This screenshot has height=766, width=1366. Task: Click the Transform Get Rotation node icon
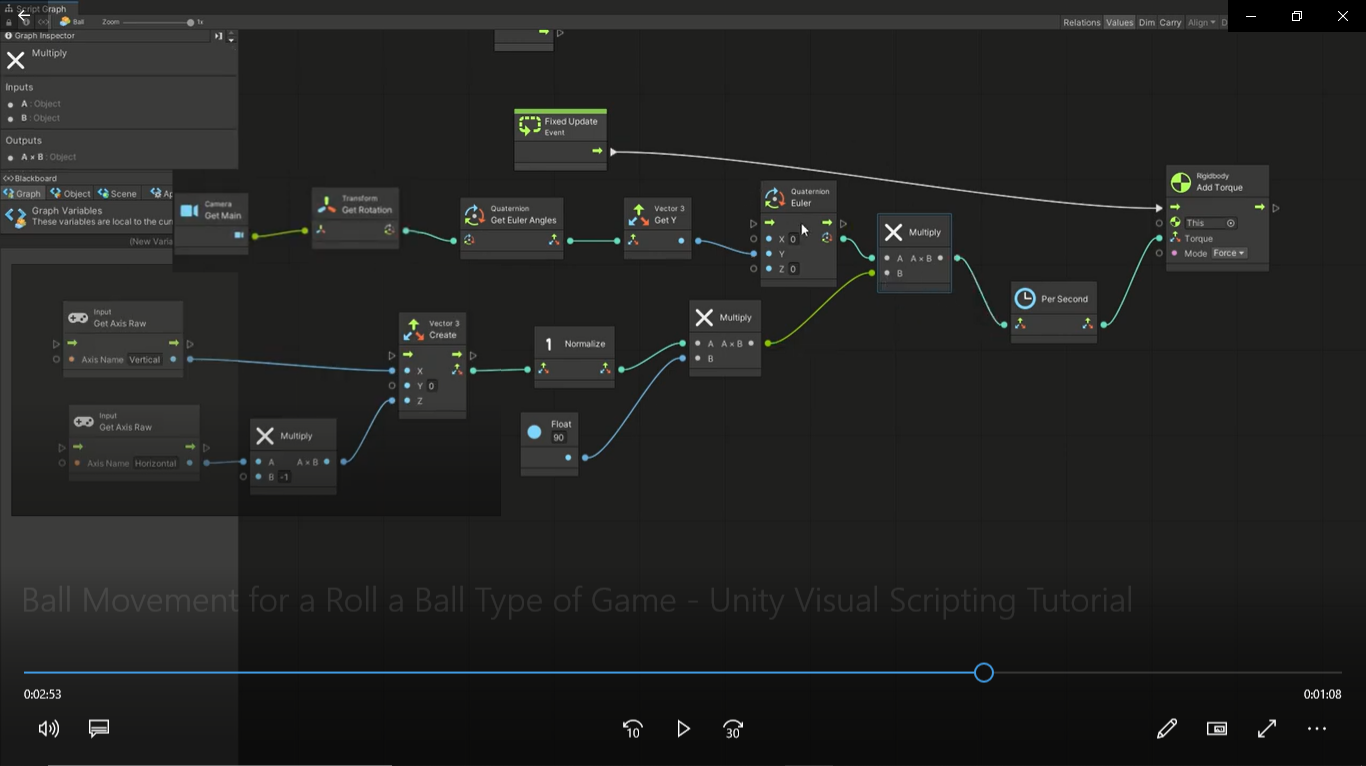point(327,204)
